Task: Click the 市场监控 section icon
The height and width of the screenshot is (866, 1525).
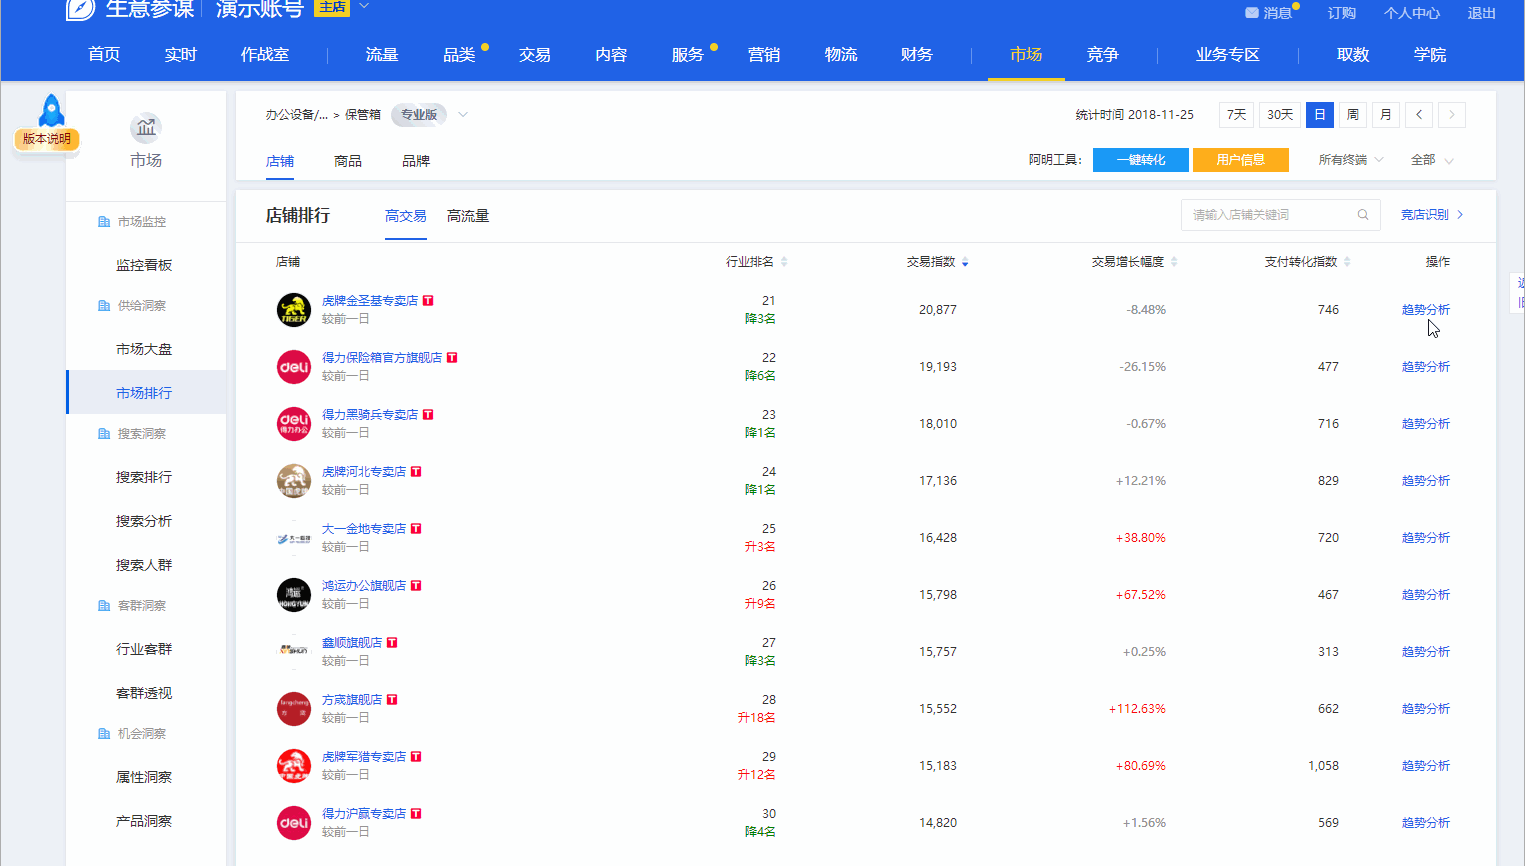Action: 104,222
